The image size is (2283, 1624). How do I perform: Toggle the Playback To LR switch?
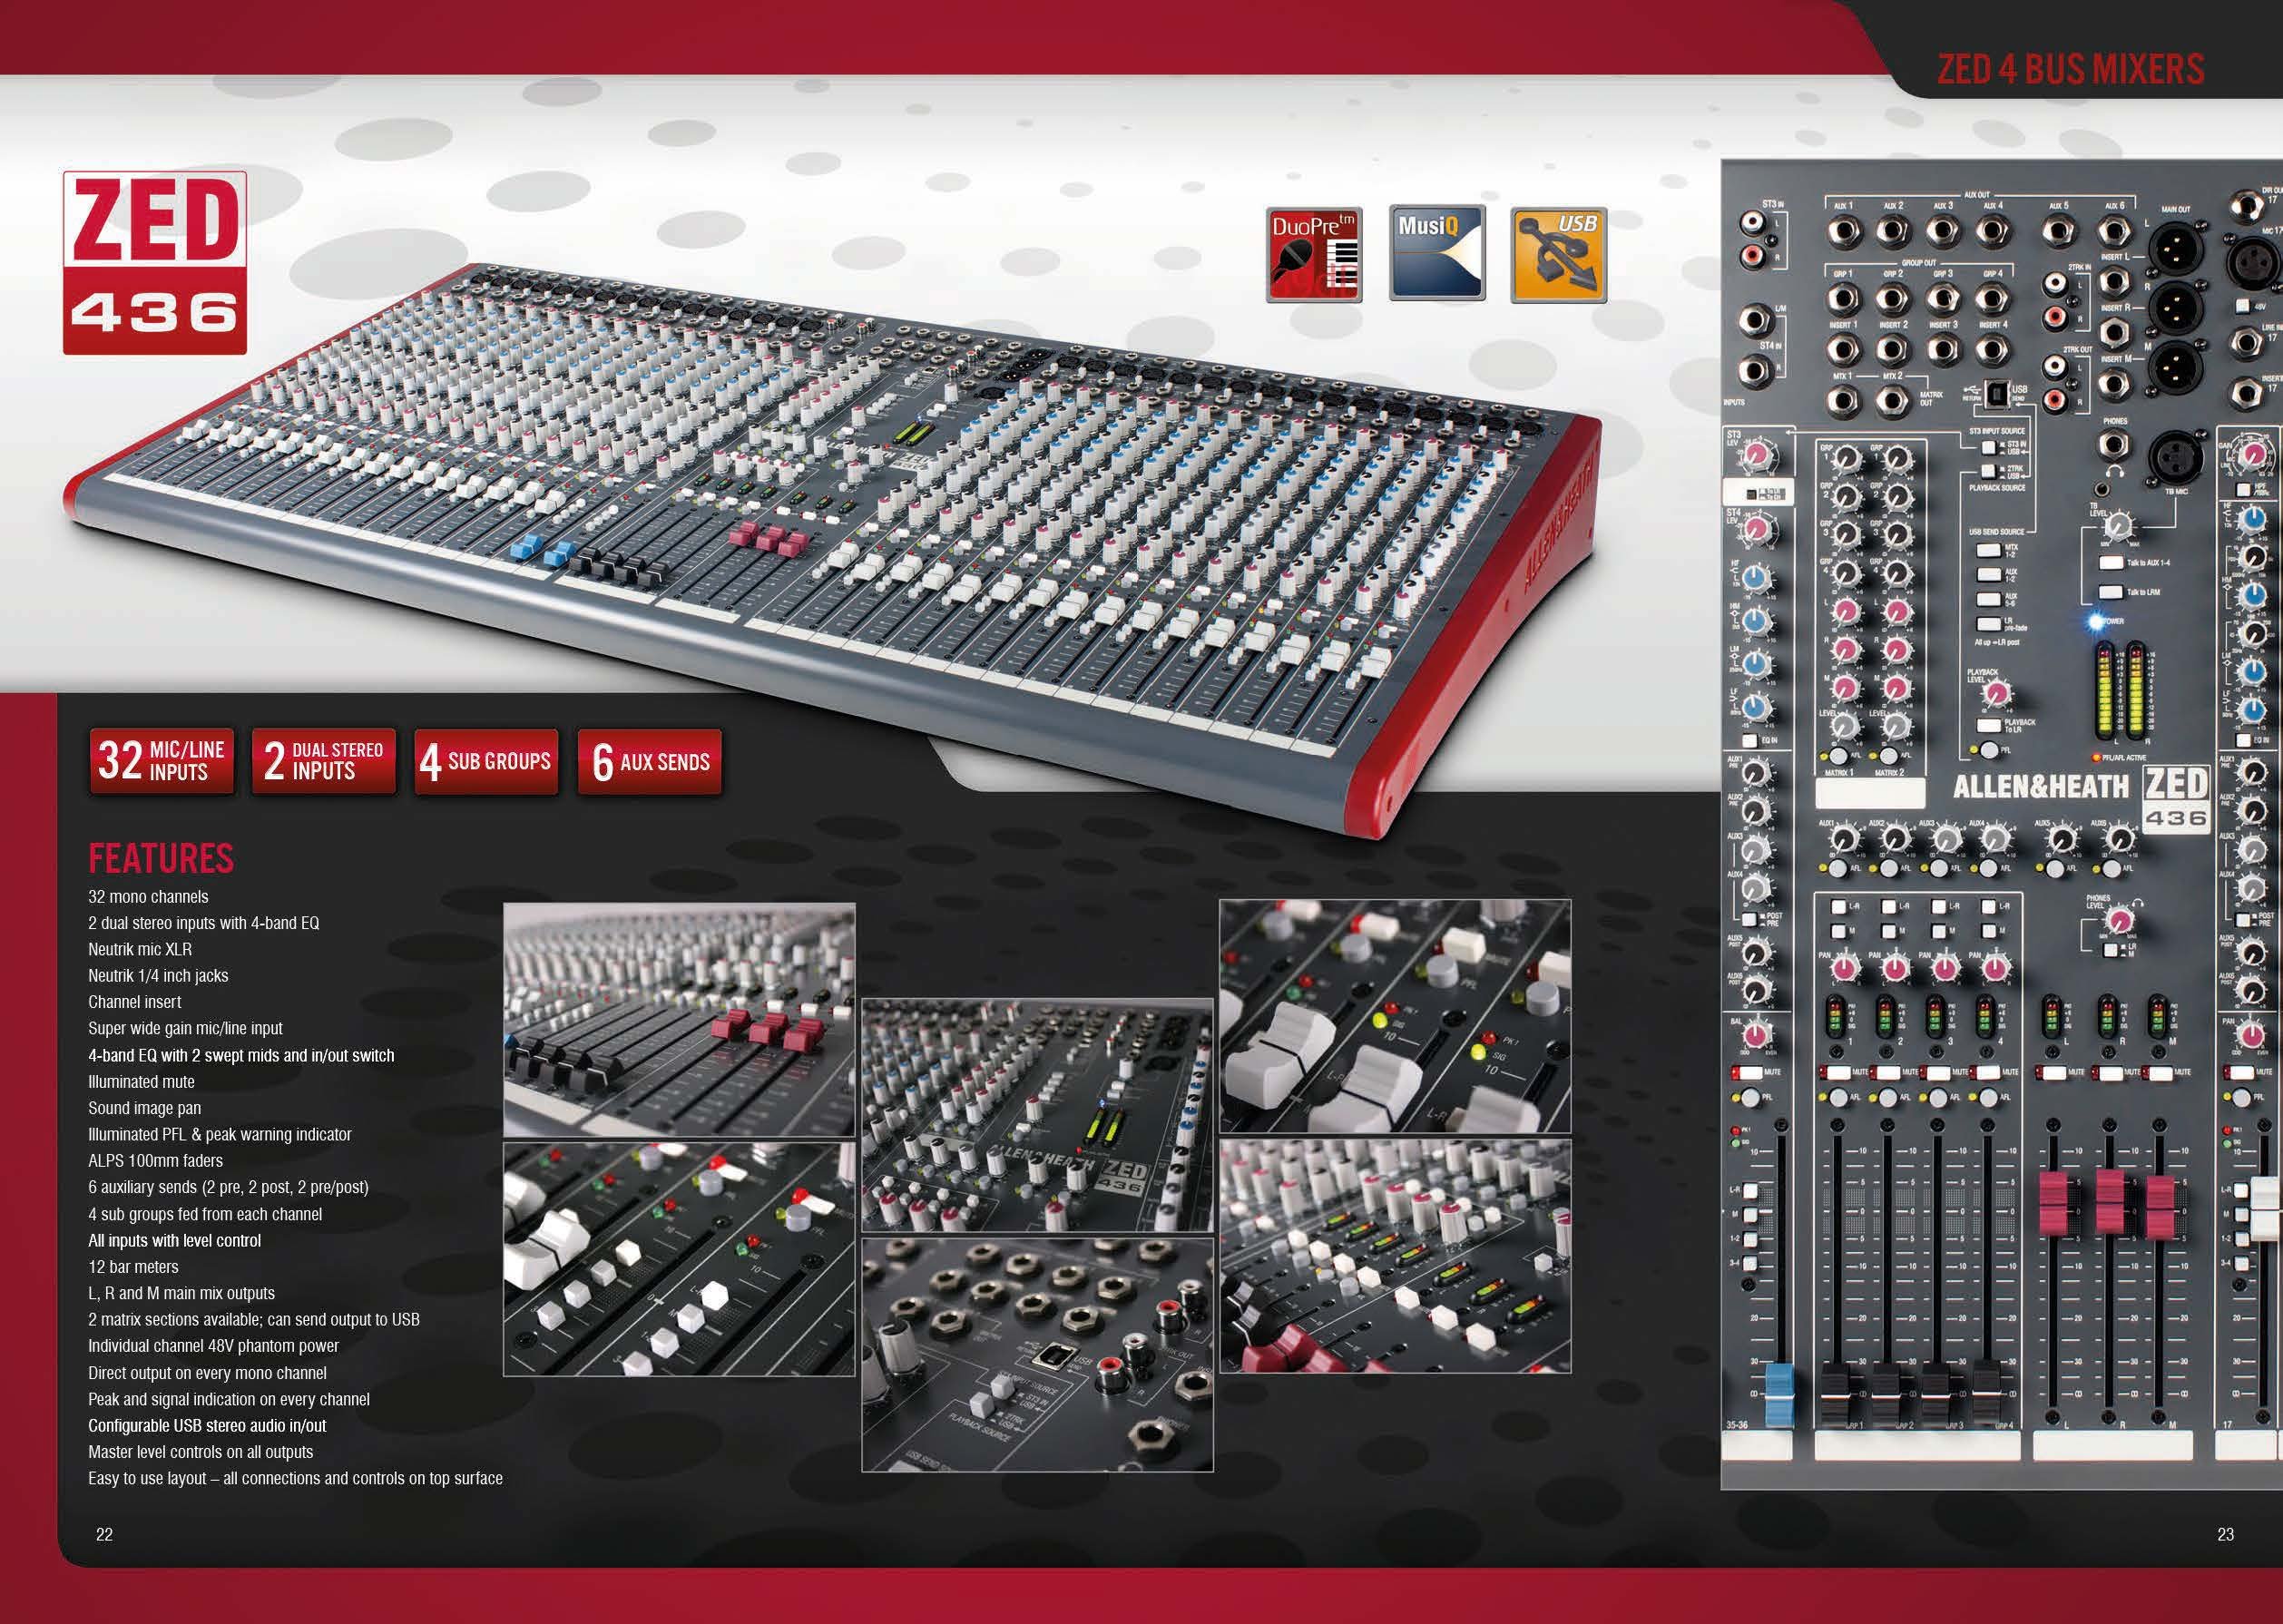point(1989,724)
